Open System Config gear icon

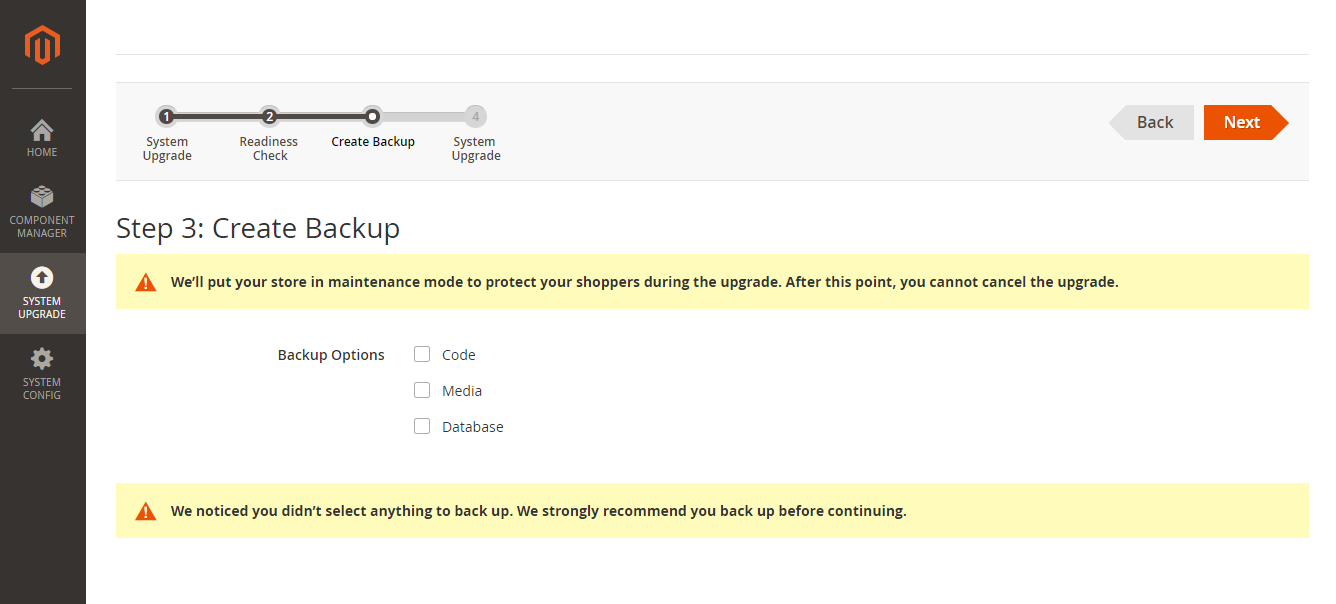(42, 359)
